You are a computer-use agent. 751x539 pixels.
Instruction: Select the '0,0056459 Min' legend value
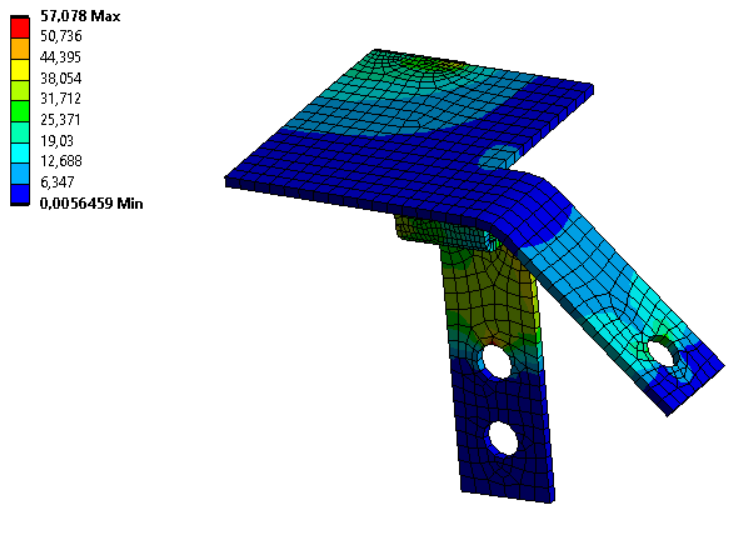[91, 204]
